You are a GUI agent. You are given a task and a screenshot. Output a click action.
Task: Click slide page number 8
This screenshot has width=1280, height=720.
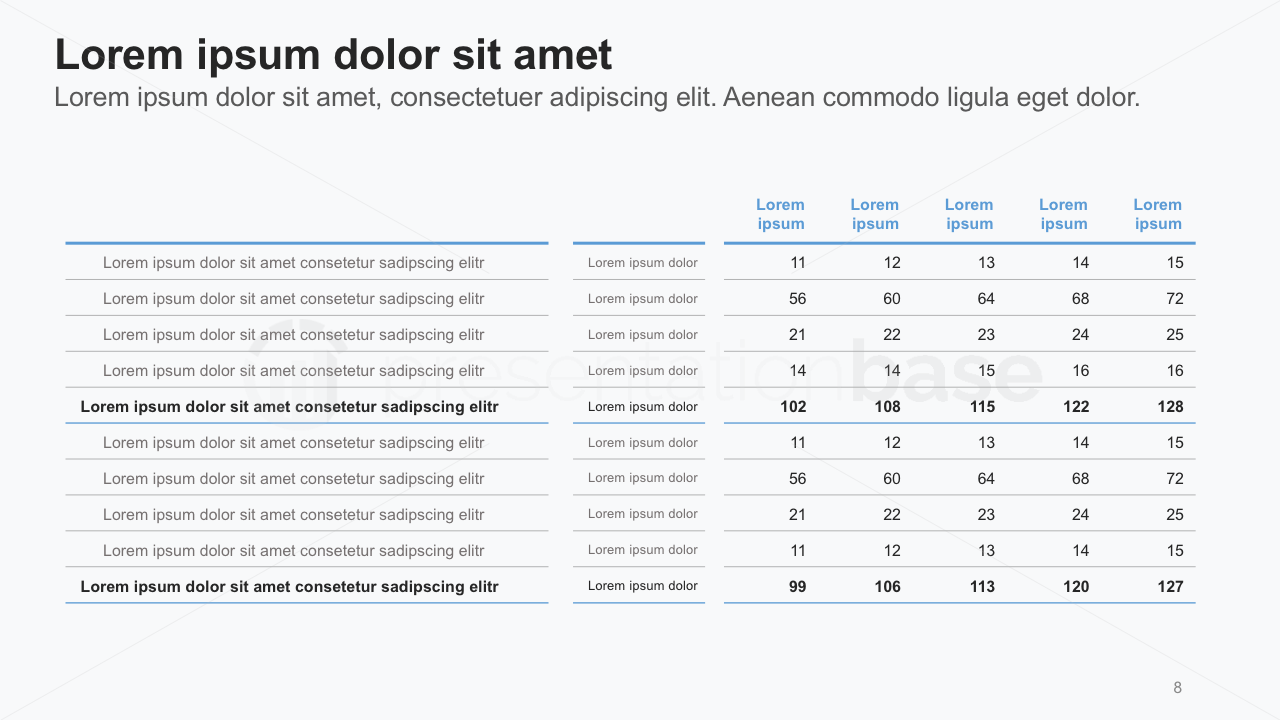tap(1177, 687)
